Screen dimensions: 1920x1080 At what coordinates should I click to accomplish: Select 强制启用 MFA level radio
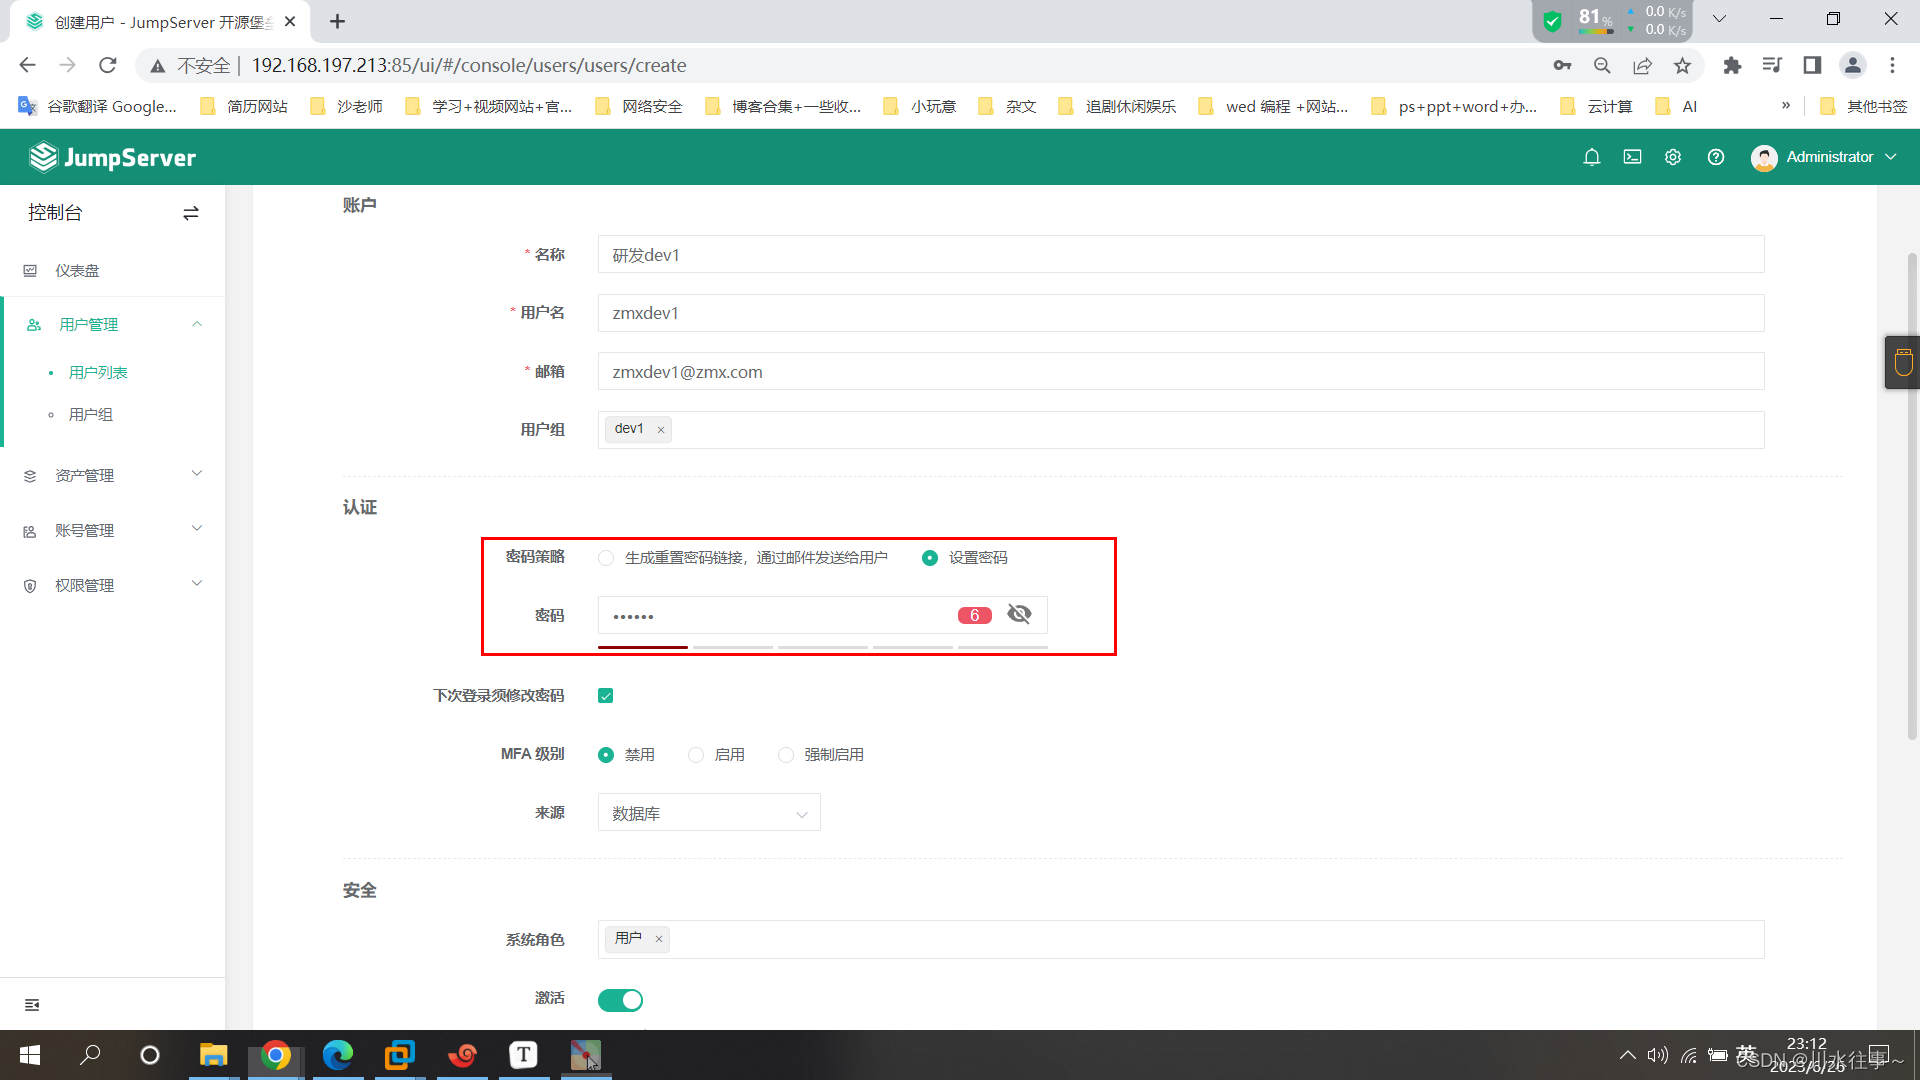point(786,755)
